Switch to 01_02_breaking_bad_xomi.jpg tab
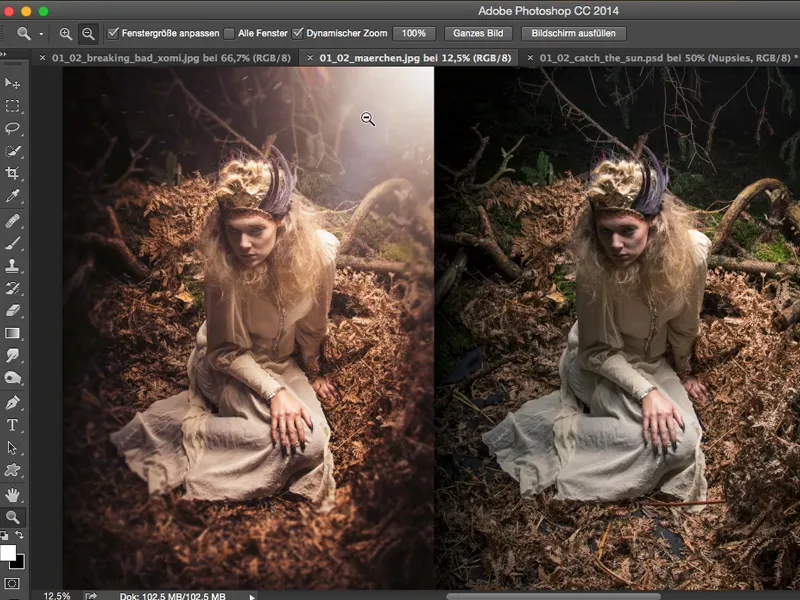800x600 pixels. (x=171, y=58)
